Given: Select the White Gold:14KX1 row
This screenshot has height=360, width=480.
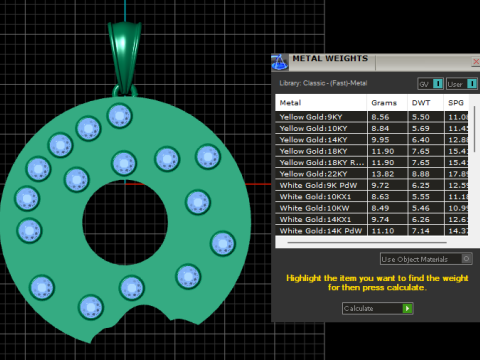Looking at the screenshot, I should tap(372, 219).
